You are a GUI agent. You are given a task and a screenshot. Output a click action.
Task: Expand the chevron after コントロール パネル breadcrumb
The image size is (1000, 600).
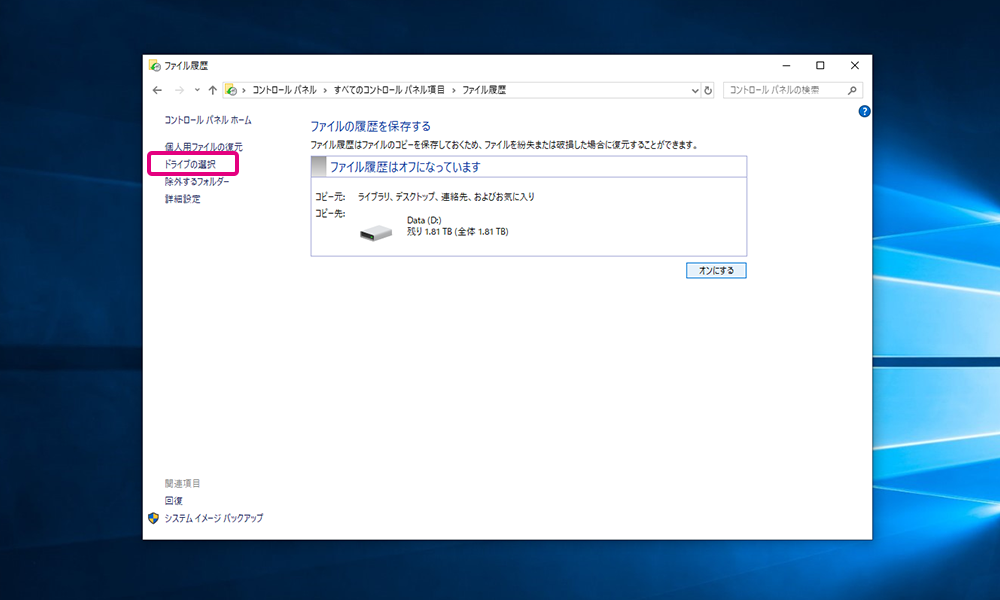(325, 90)
